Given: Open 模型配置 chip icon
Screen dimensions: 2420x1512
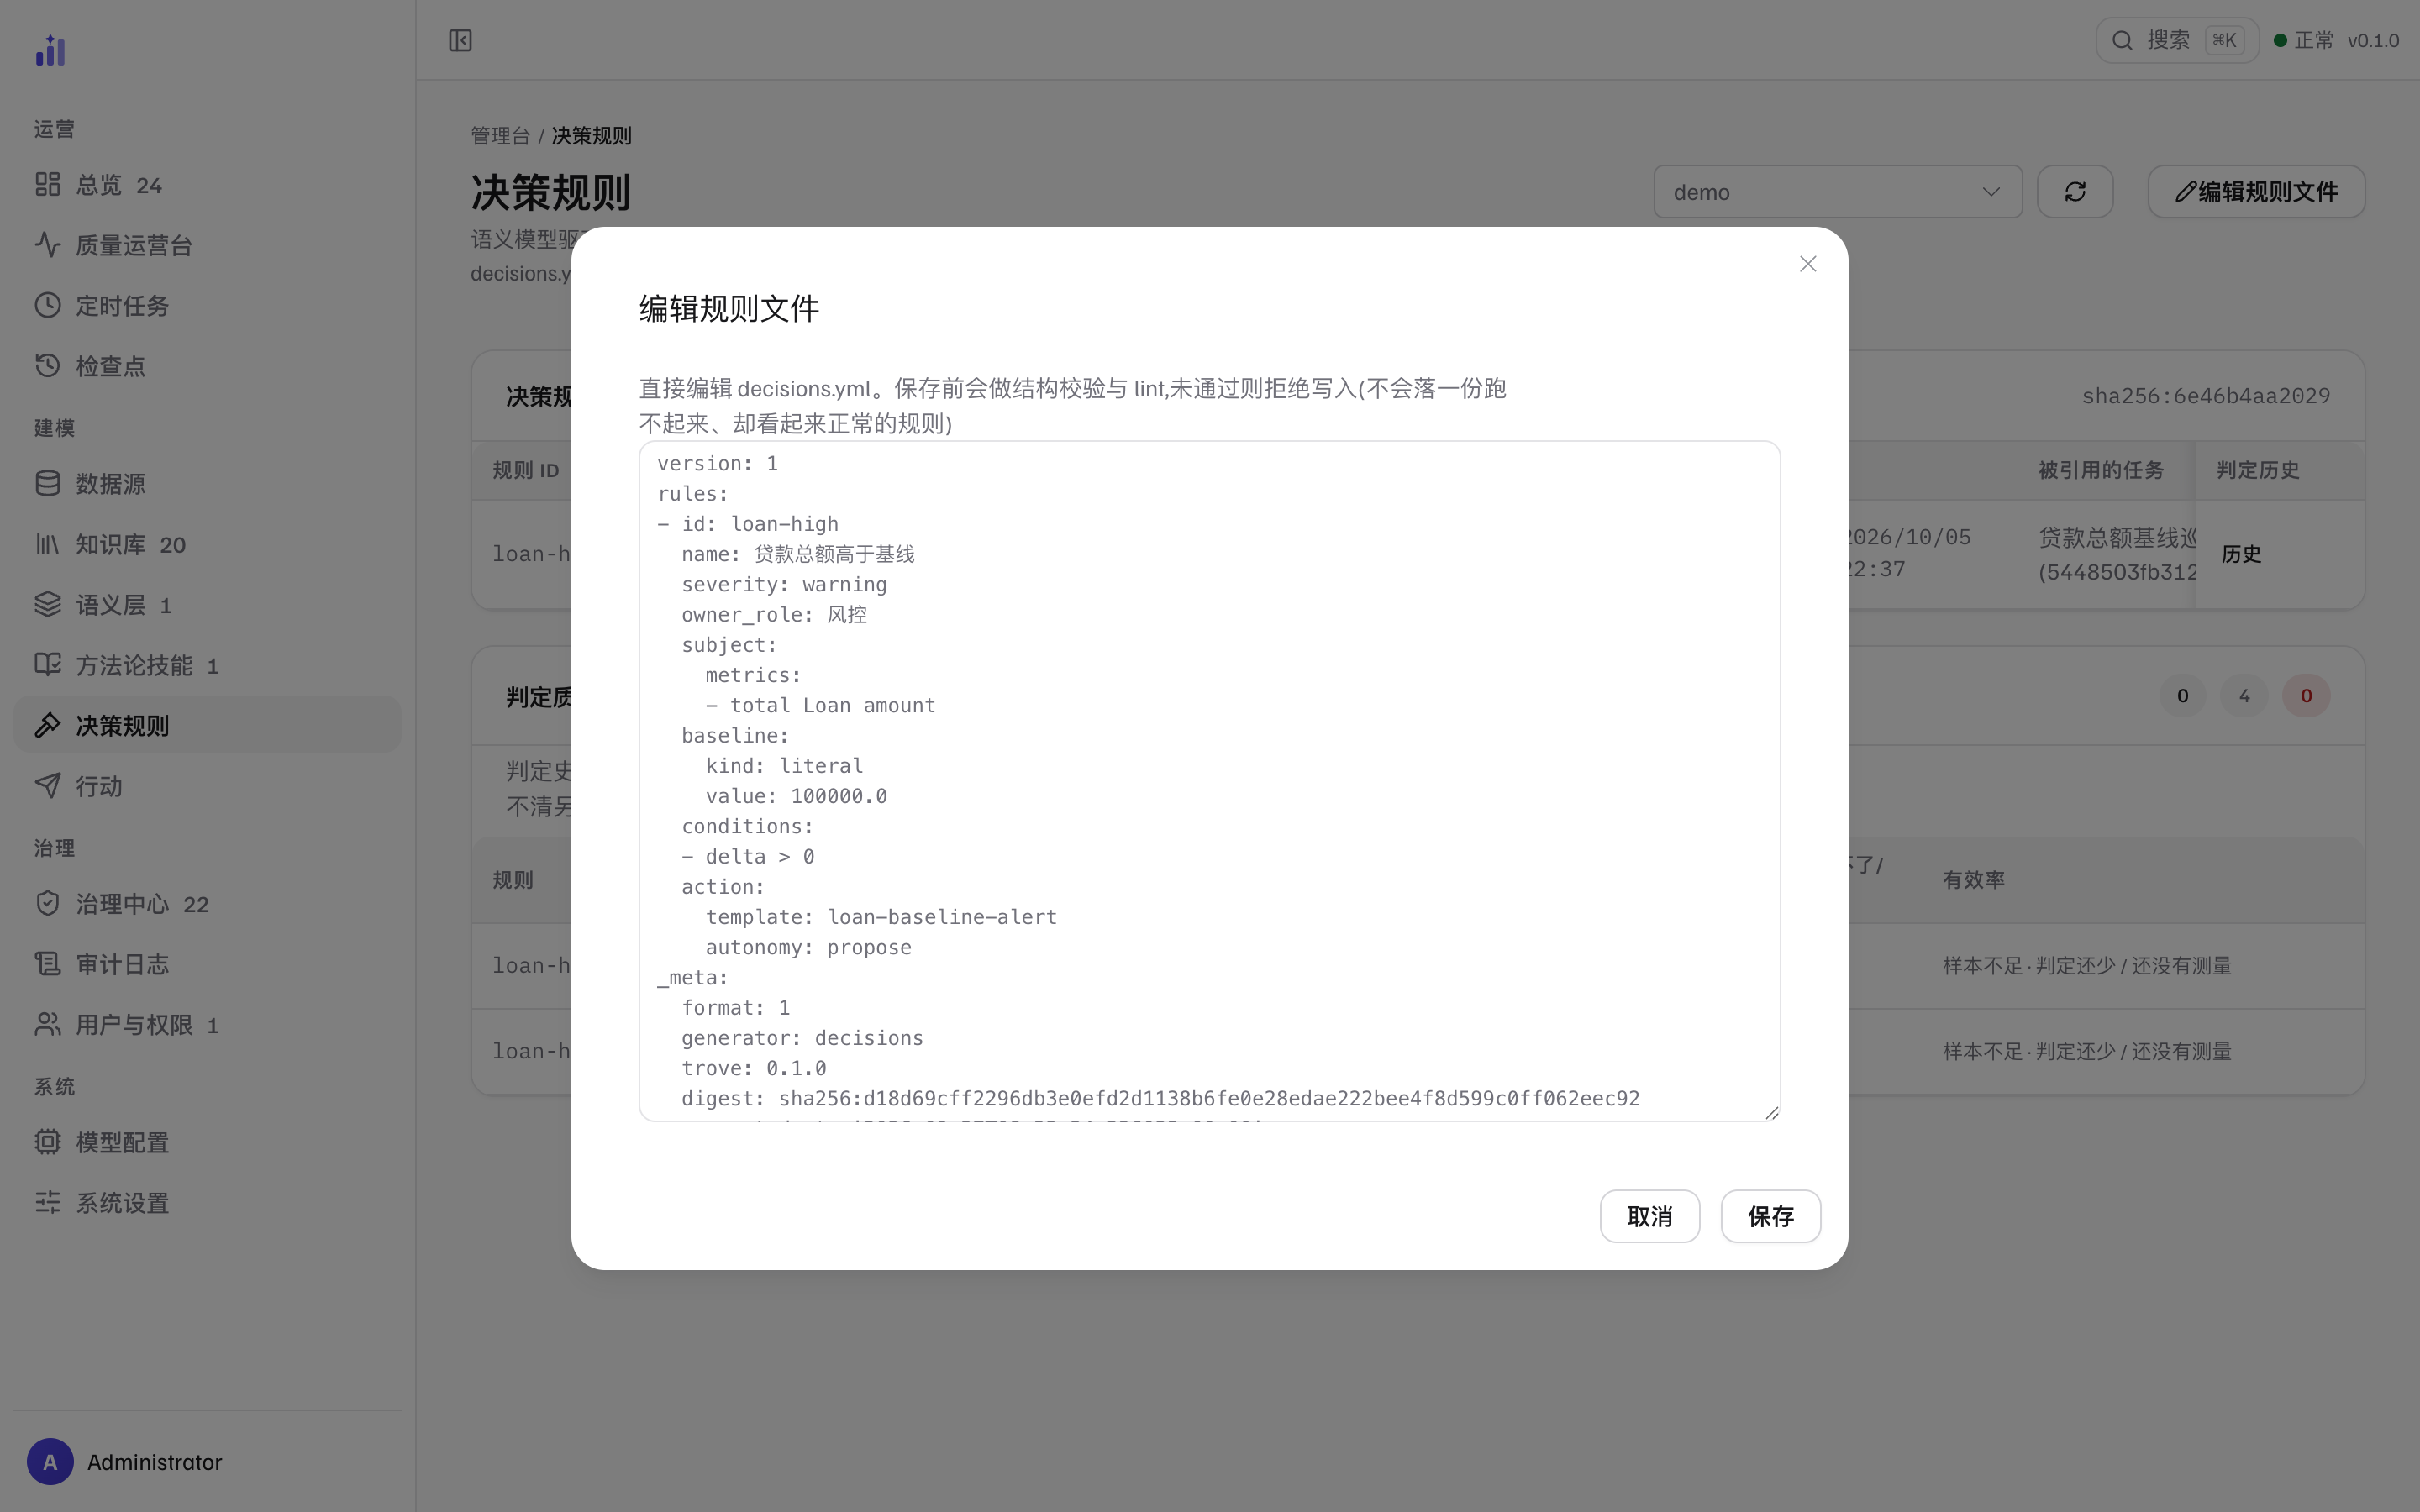Looking at the screenshot, I should pos(48,1142).
